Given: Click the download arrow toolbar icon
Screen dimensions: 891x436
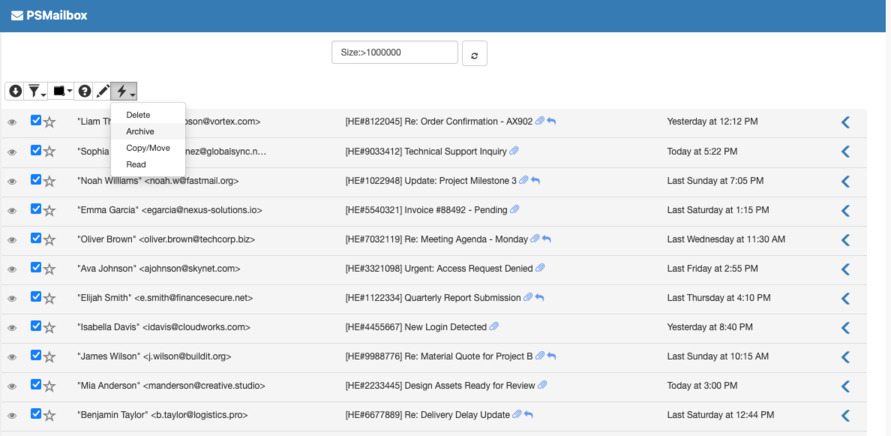Looking at the screenshot, I should pyautogui.click(x=15, y=91).
